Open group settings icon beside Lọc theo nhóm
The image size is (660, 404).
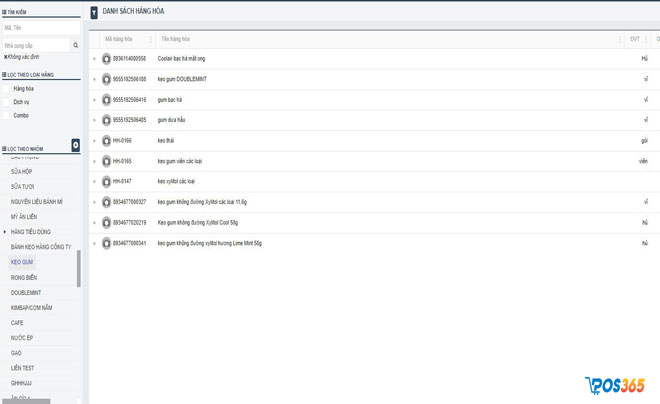point(76,145)
